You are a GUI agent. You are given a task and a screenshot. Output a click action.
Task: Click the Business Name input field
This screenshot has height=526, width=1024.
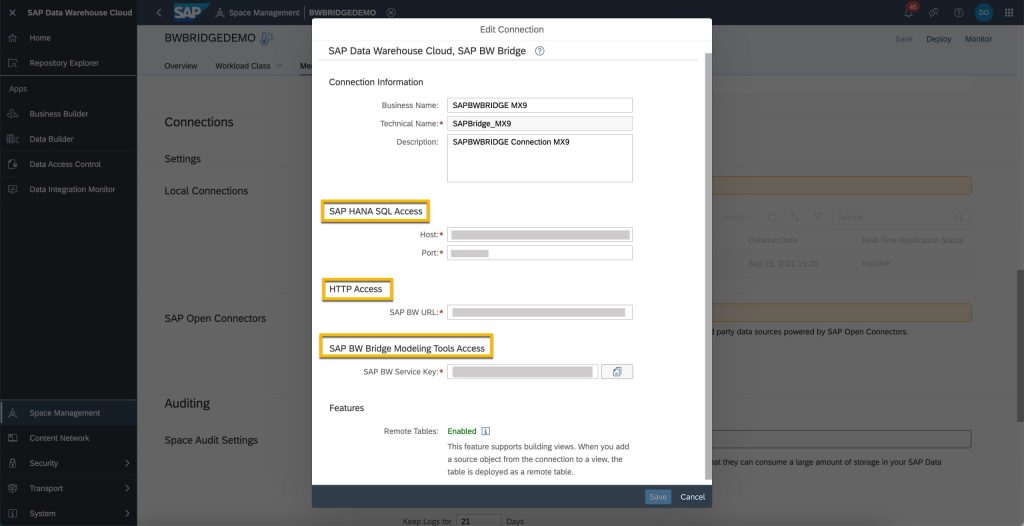coord(539,105)
